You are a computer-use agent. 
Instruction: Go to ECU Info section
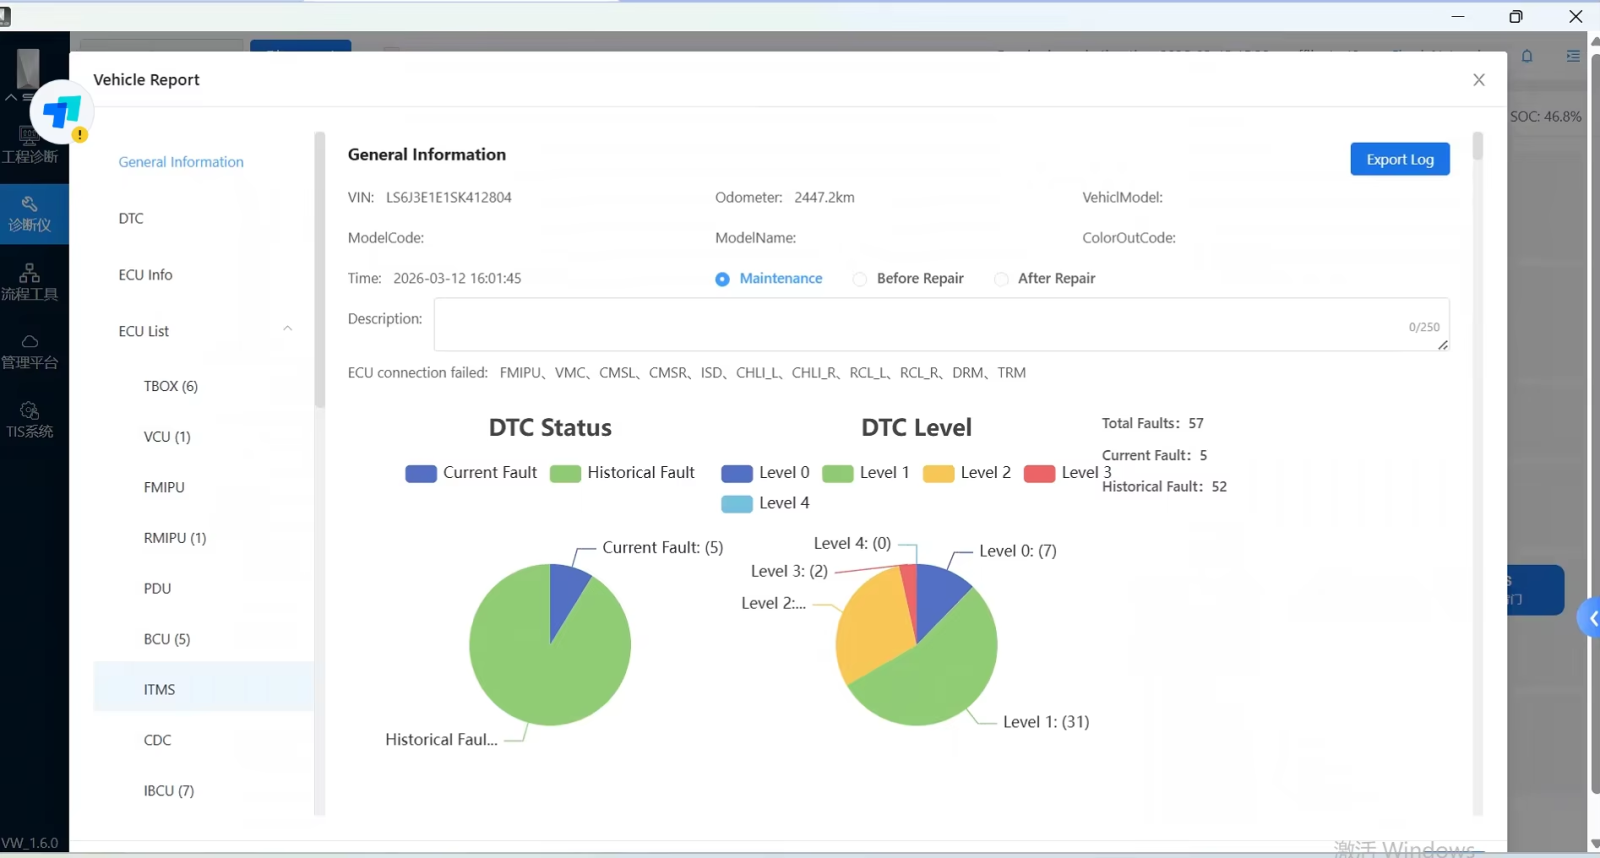[x=145, y=275]
